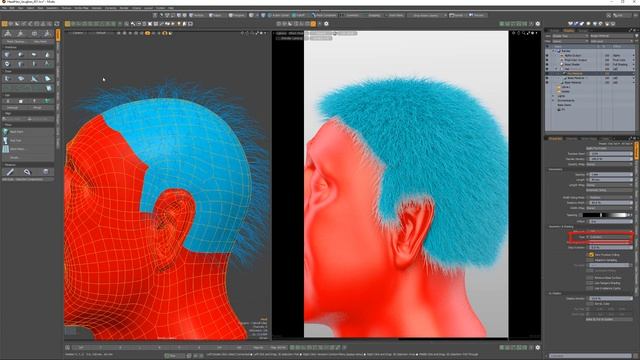The image size is (640, 360).
Task: Click the Tapering gradient bar
Action: pos(606,215)
